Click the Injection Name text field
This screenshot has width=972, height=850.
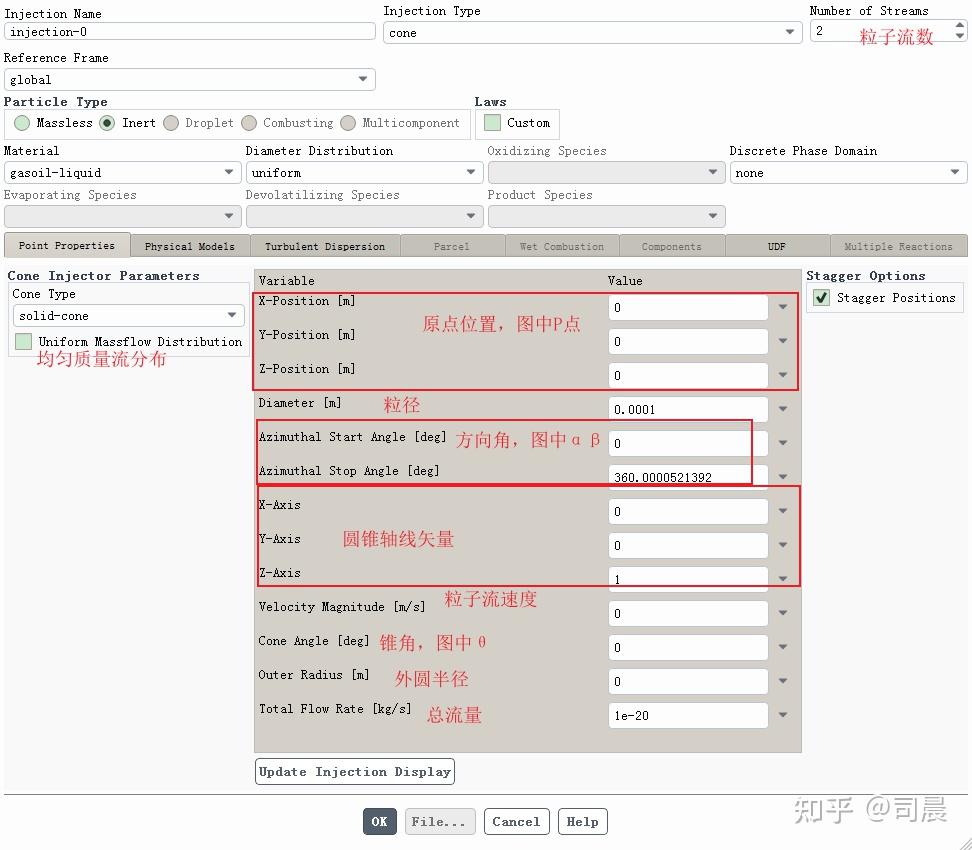[x=190, y=32]
